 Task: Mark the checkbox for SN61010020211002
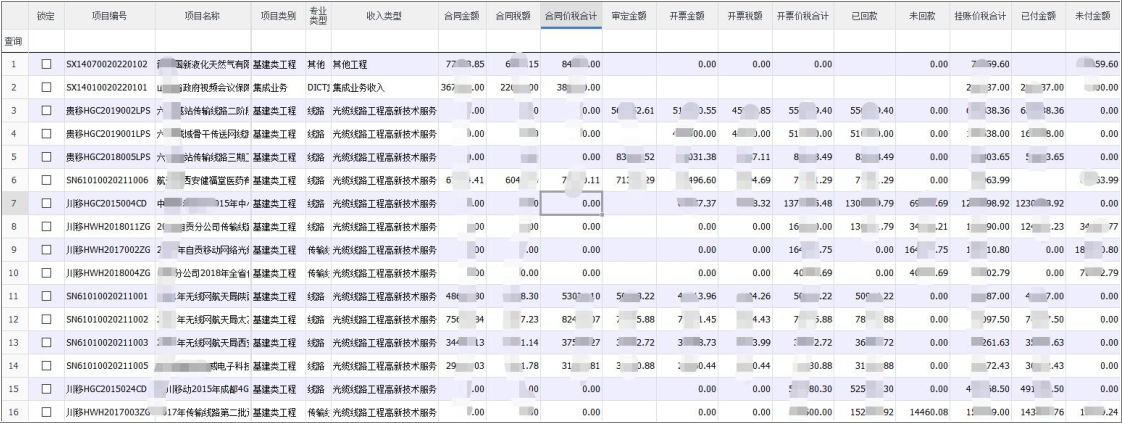click(x=47, y=319)
